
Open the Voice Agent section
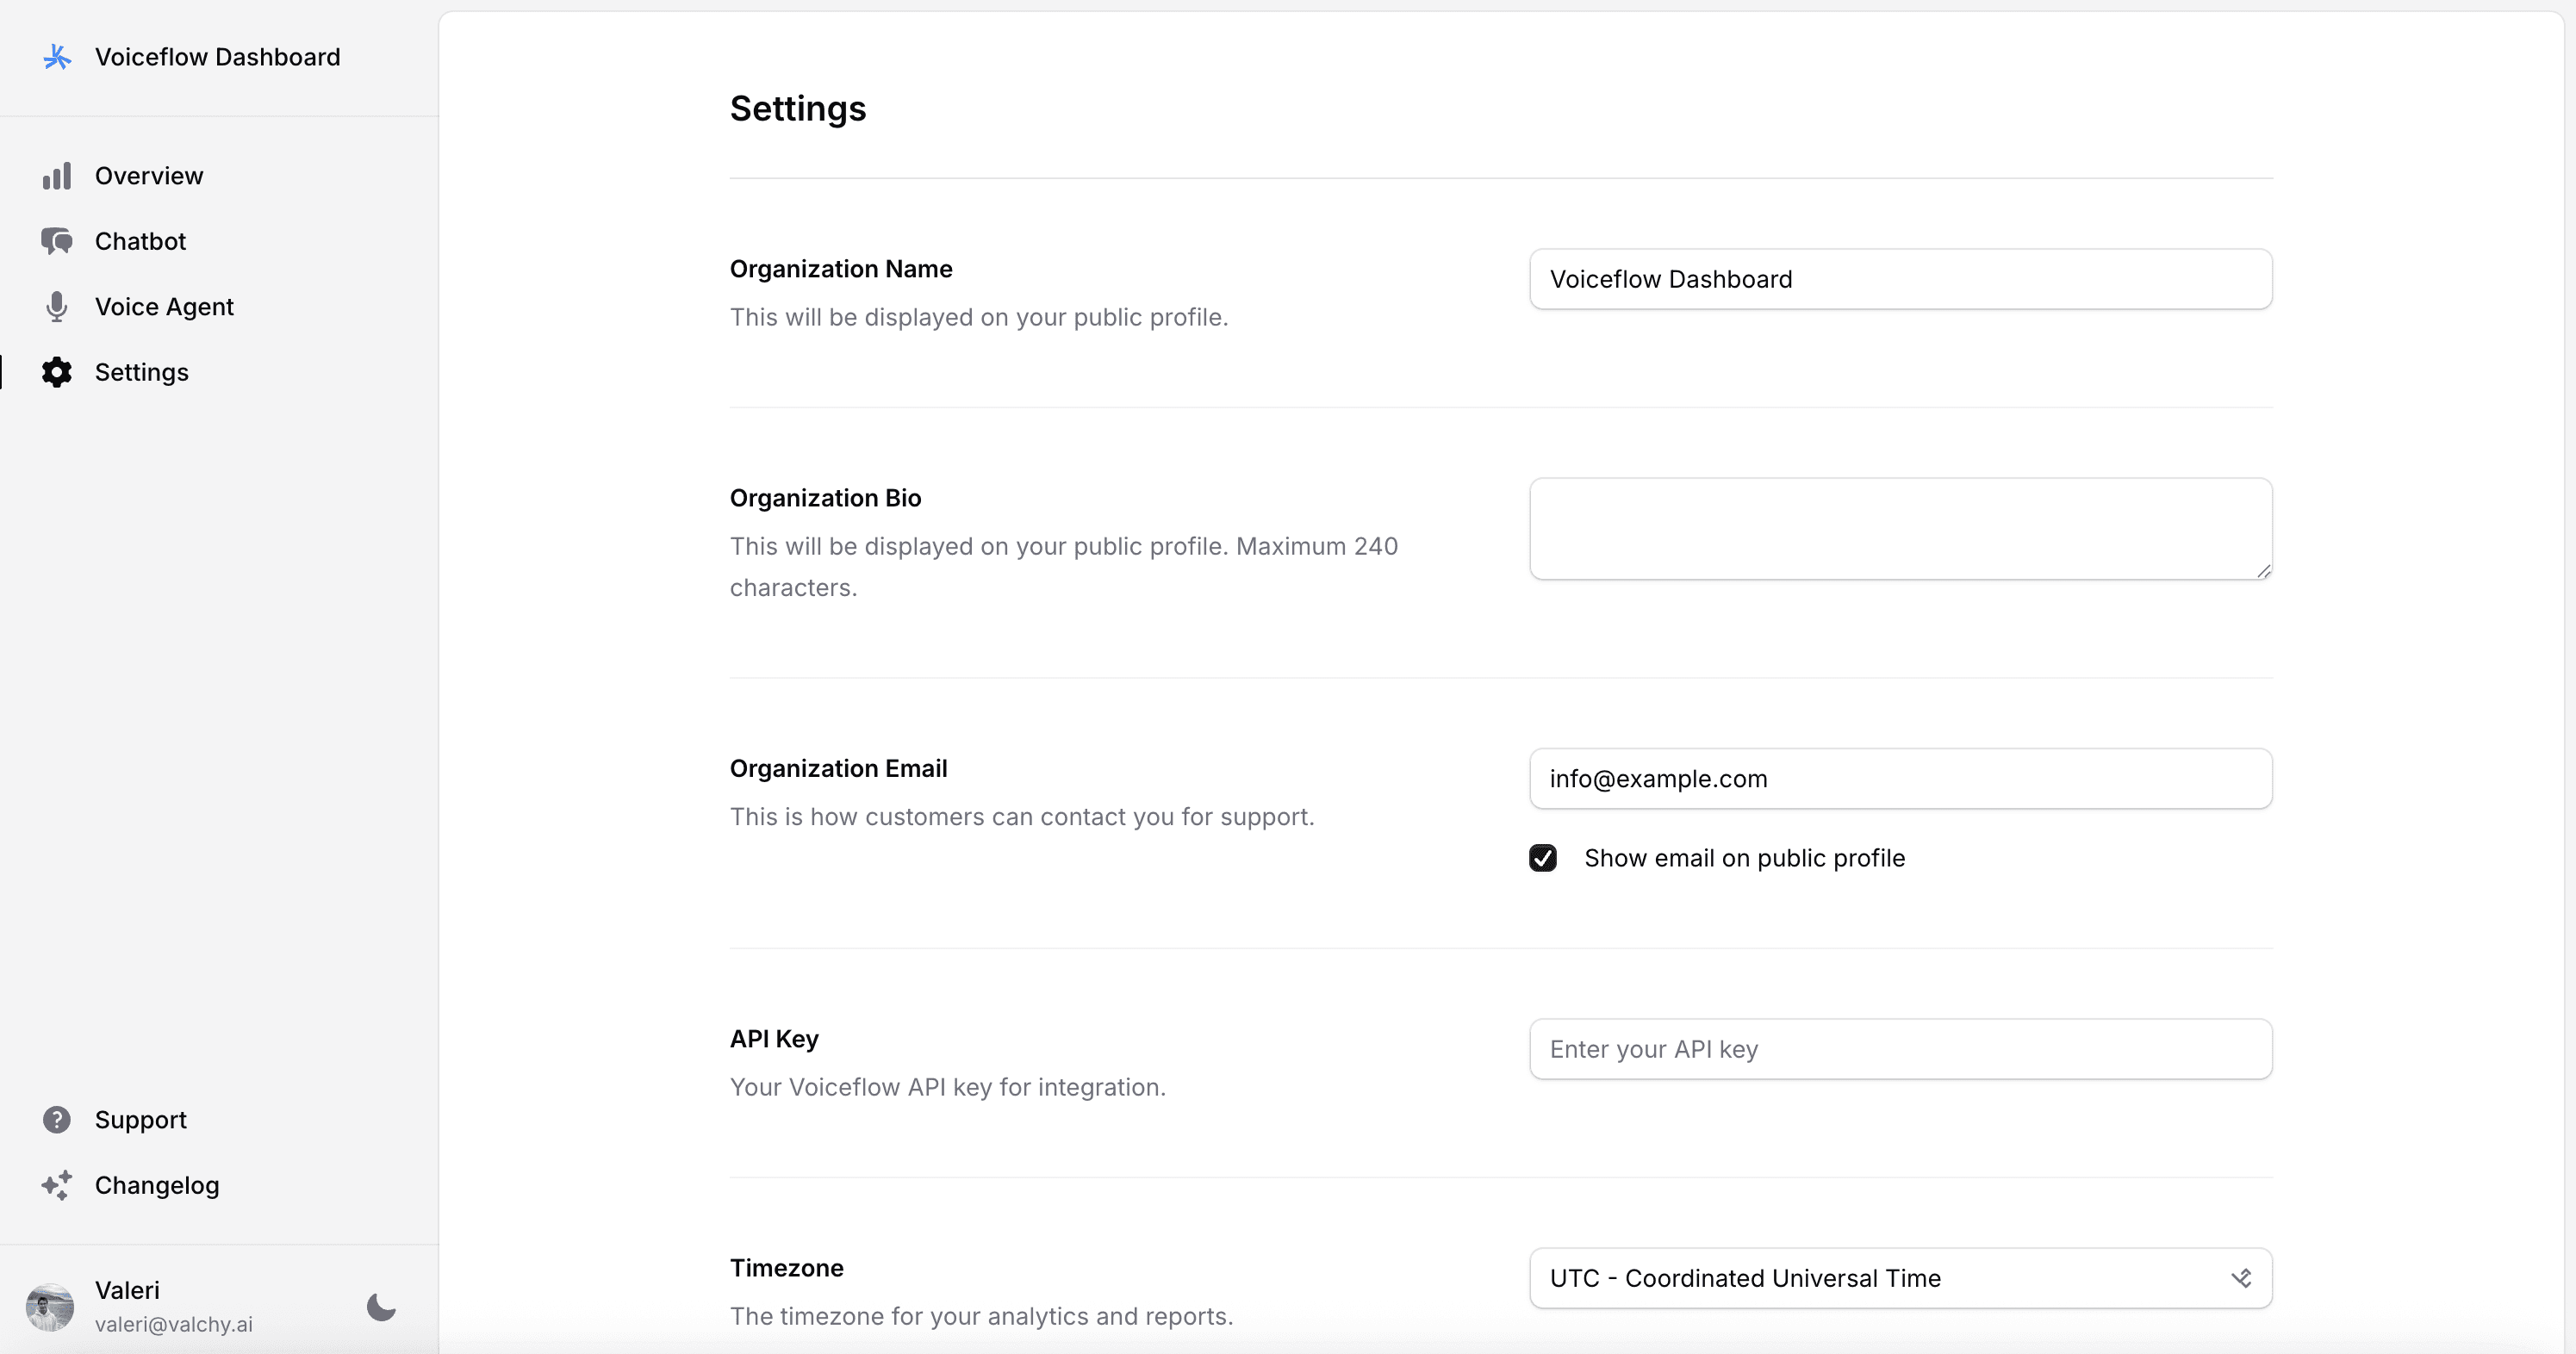pos(164,307)
